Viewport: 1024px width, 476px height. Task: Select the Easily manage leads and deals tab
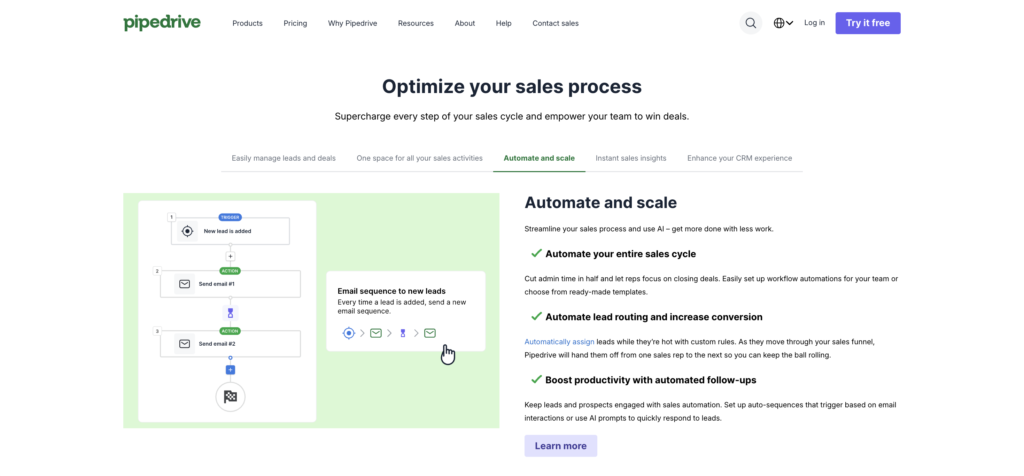point(283,158)
